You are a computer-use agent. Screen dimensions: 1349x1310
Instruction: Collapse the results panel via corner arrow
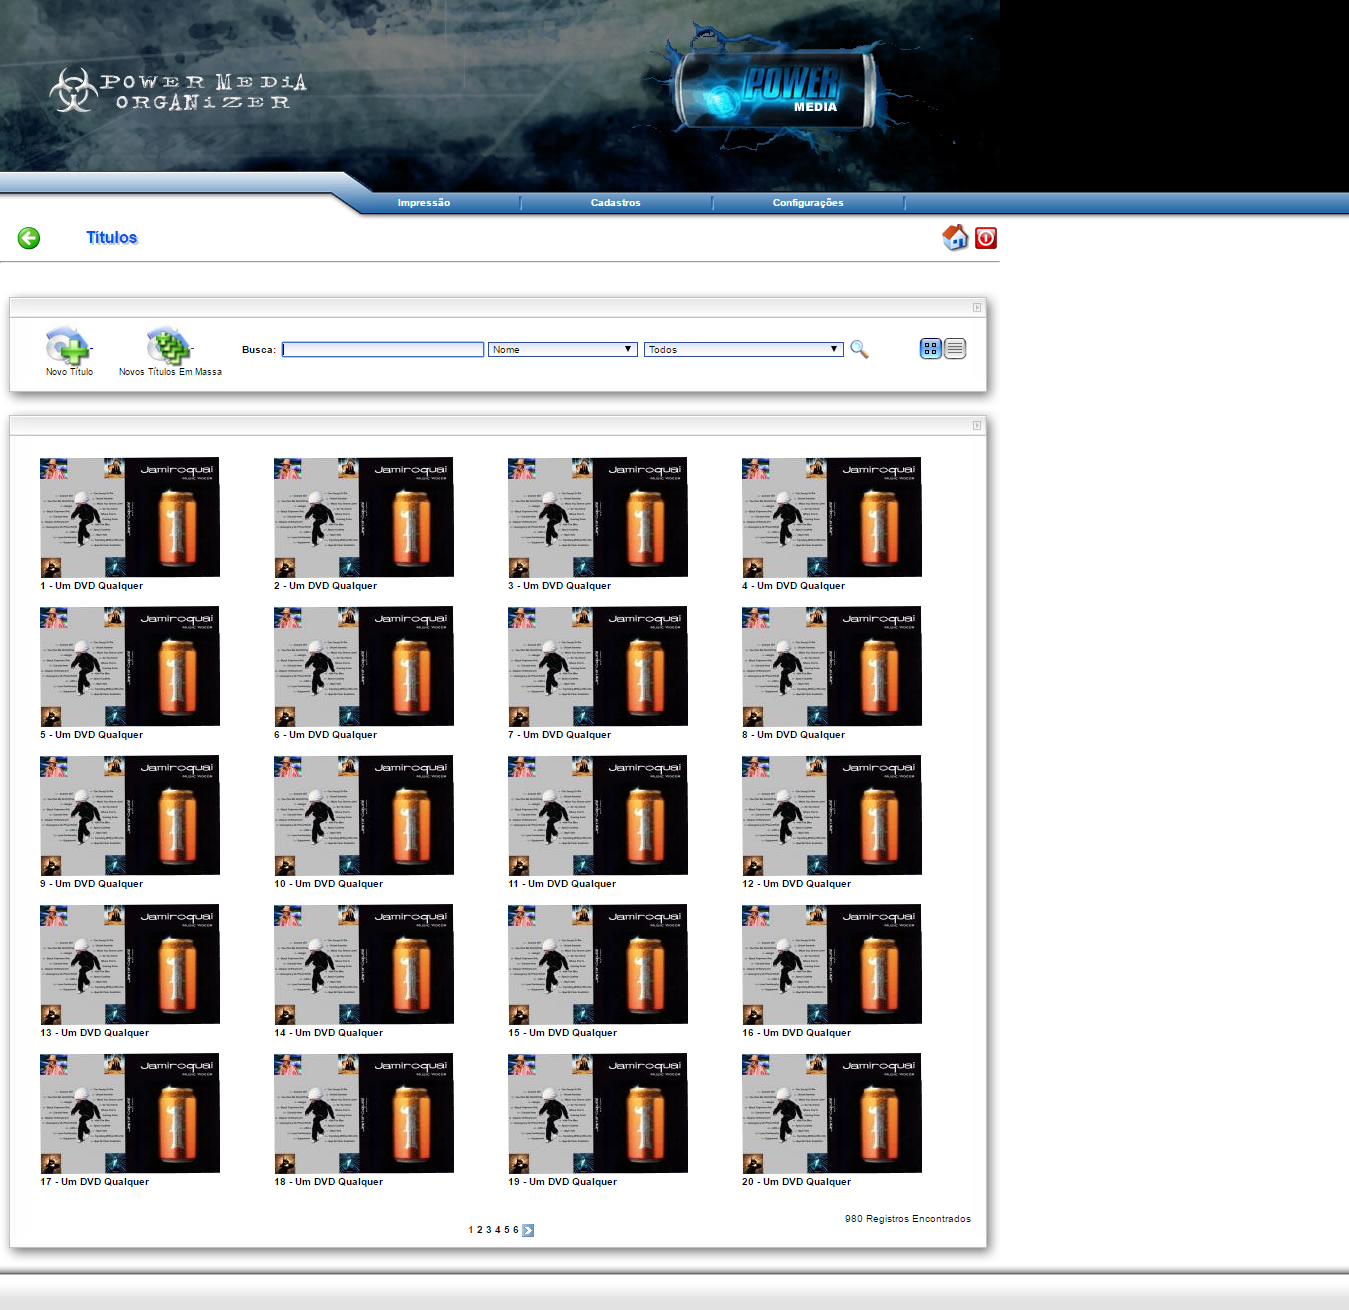(977, 425)
